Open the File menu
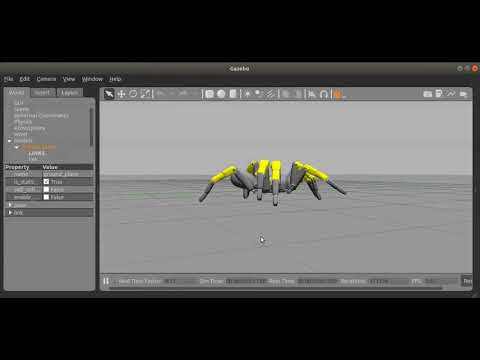 pyautogui.click(x=8, y=79)
